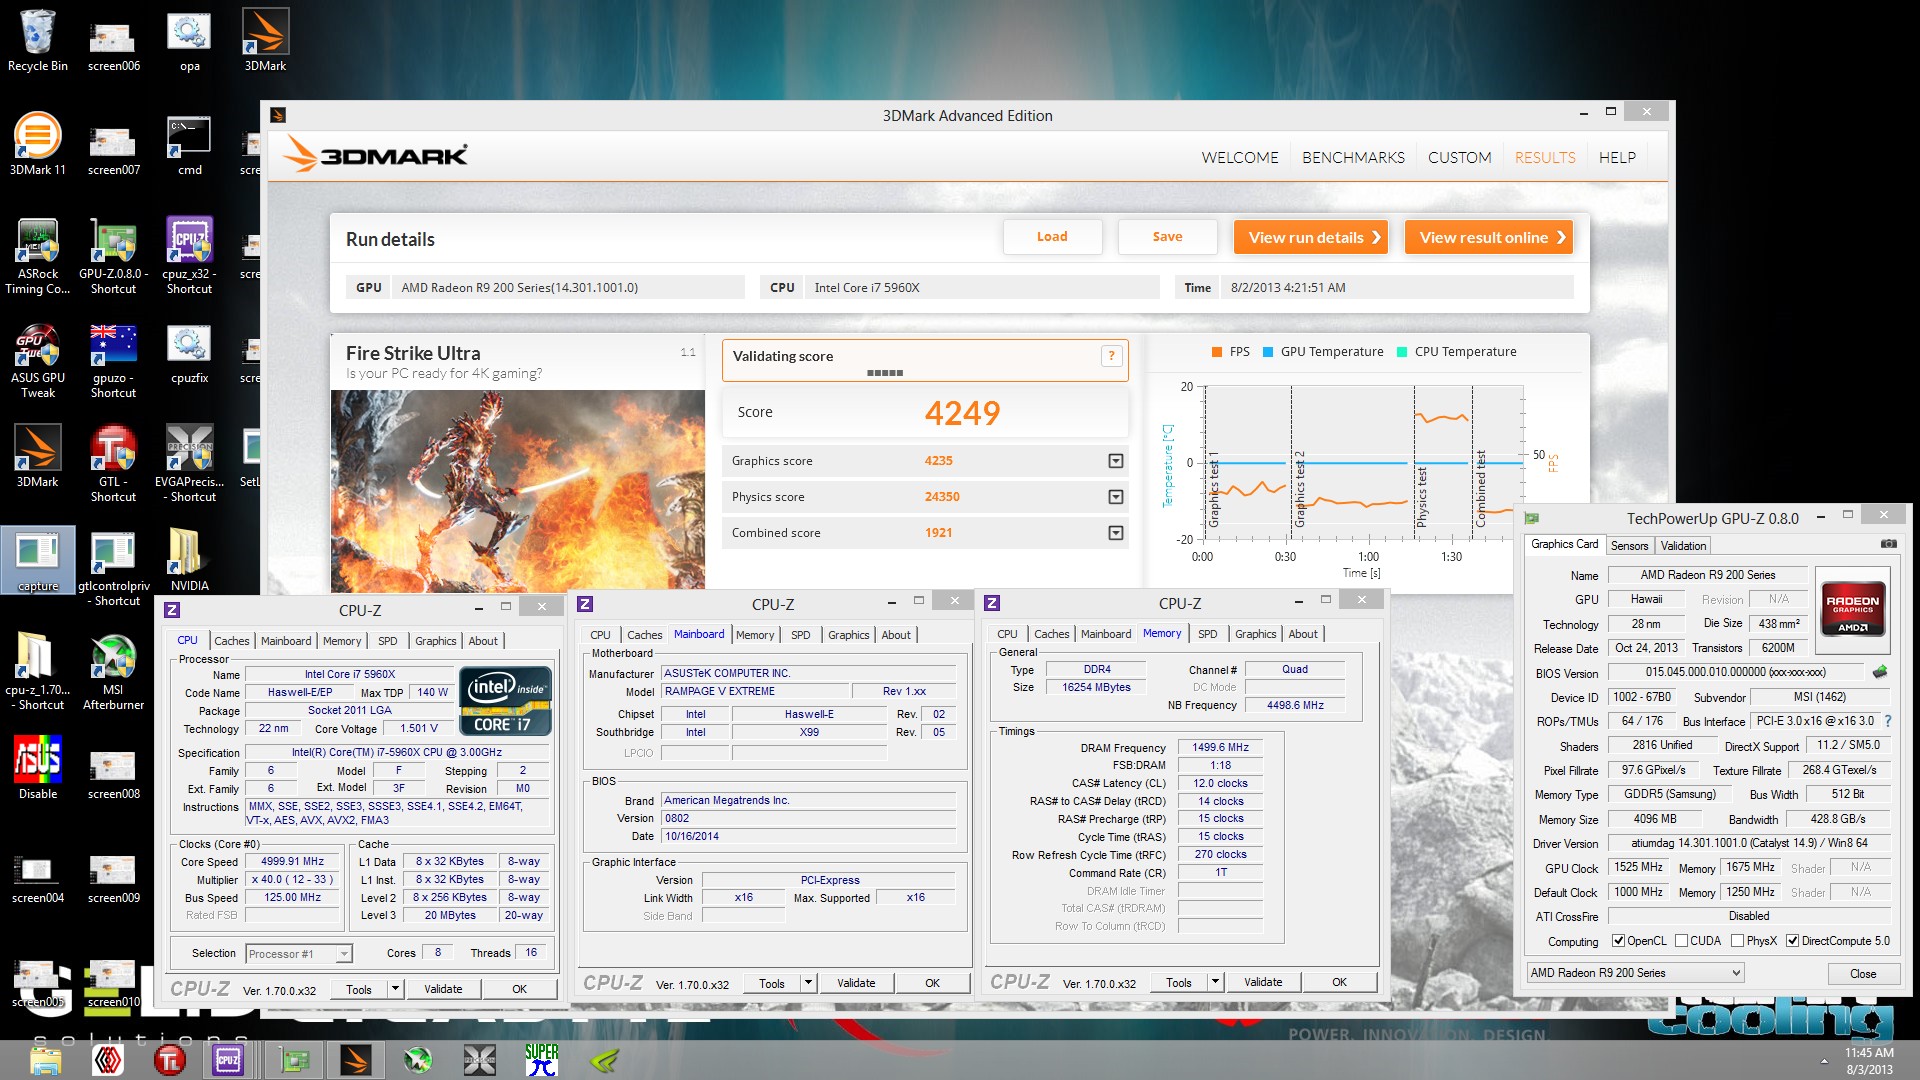
Task: Click the help question mark beside Validating score
Action: coord(1111,356)
